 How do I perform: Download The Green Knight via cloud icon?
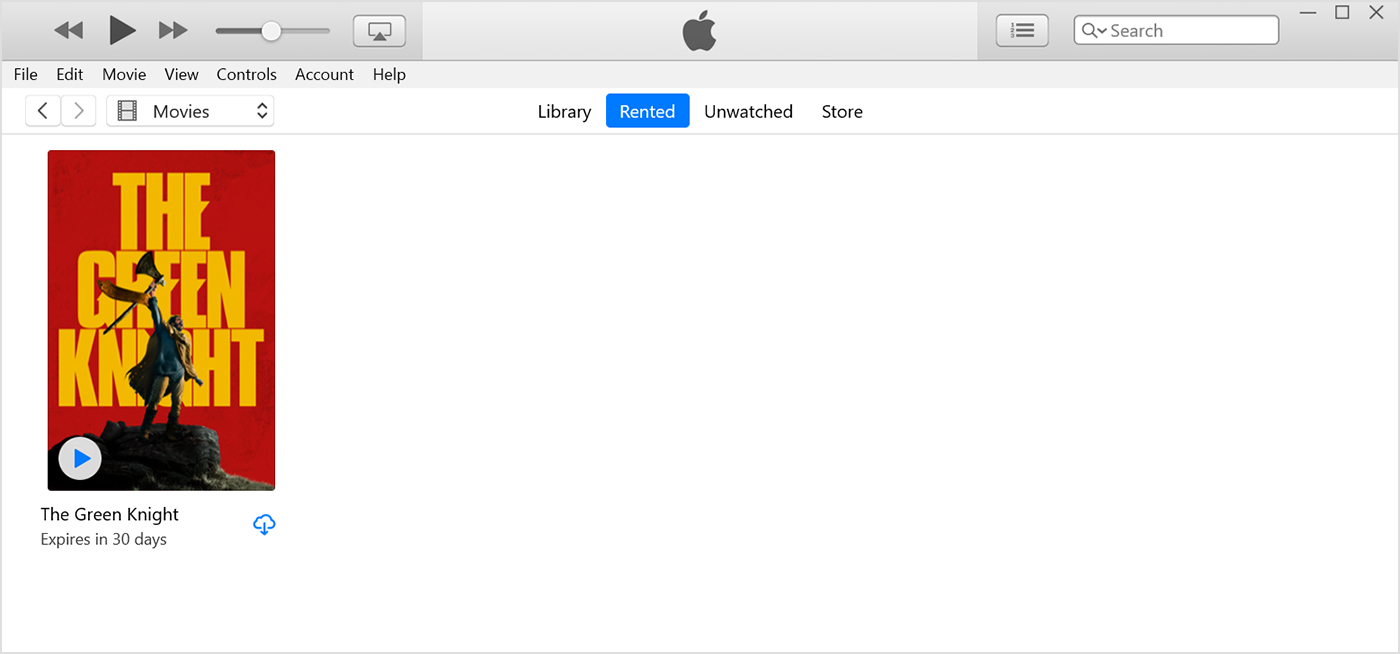coord(264,524)
